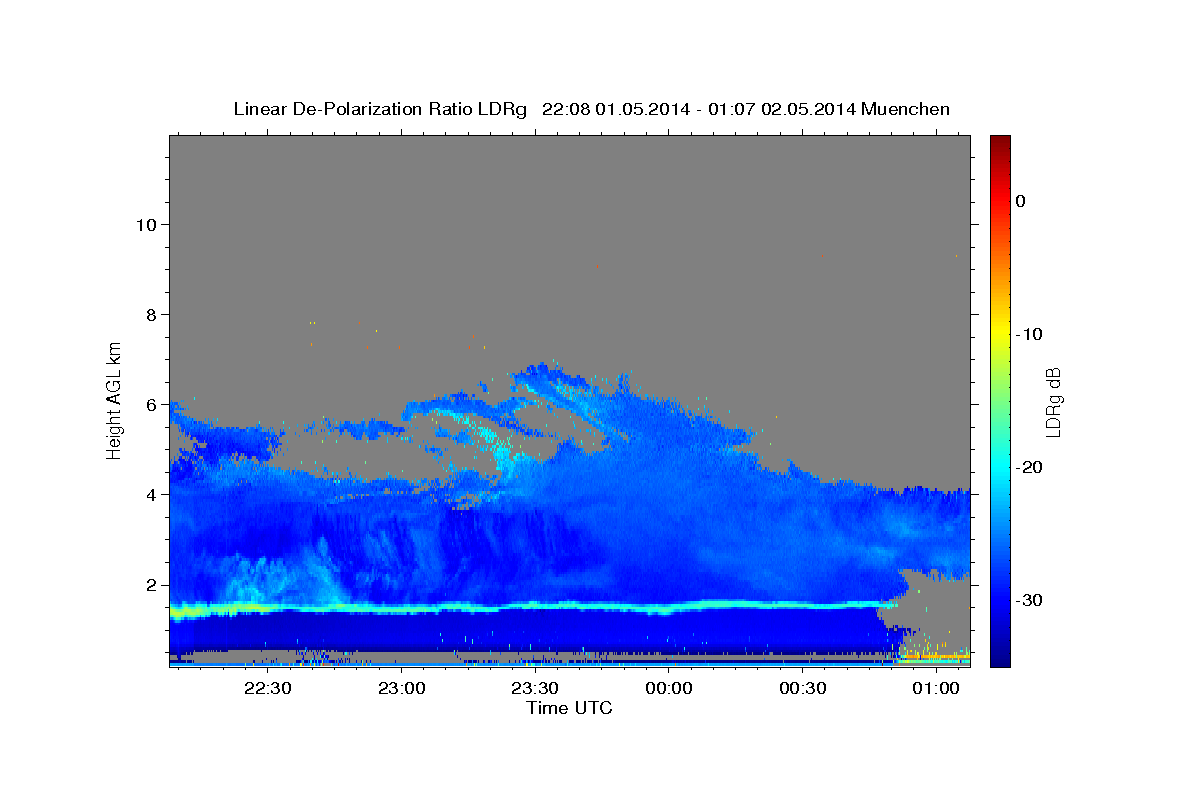Click the height label '8'

click(x=149, y=314)
